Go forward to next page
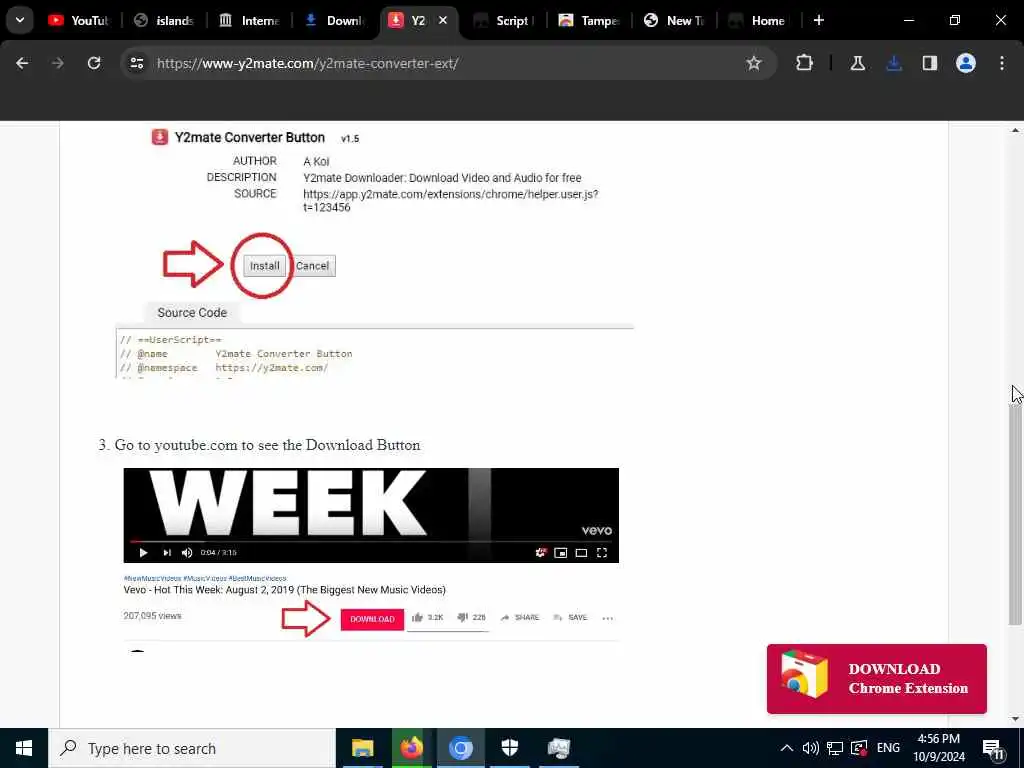Screen dimensions: 1024x768 click(58, 63)
